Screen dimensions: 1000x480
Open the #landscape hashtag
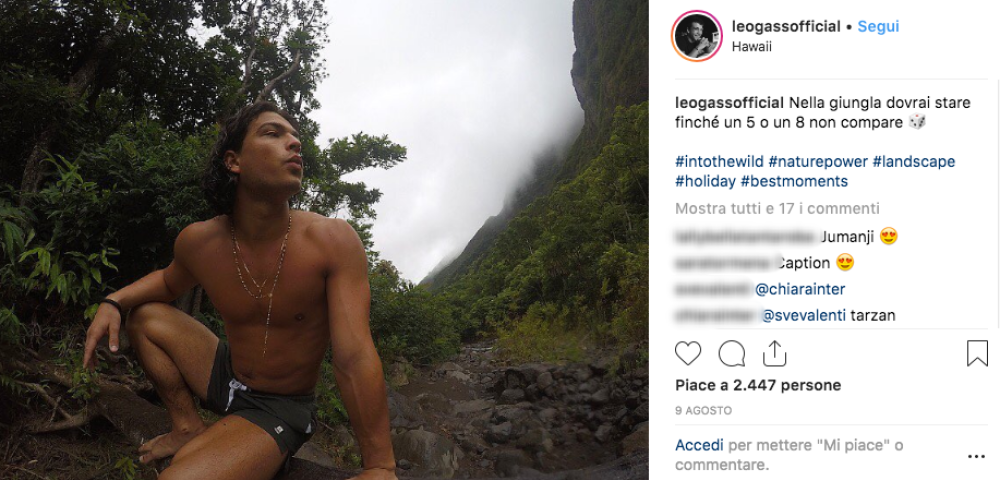(913, 161)
